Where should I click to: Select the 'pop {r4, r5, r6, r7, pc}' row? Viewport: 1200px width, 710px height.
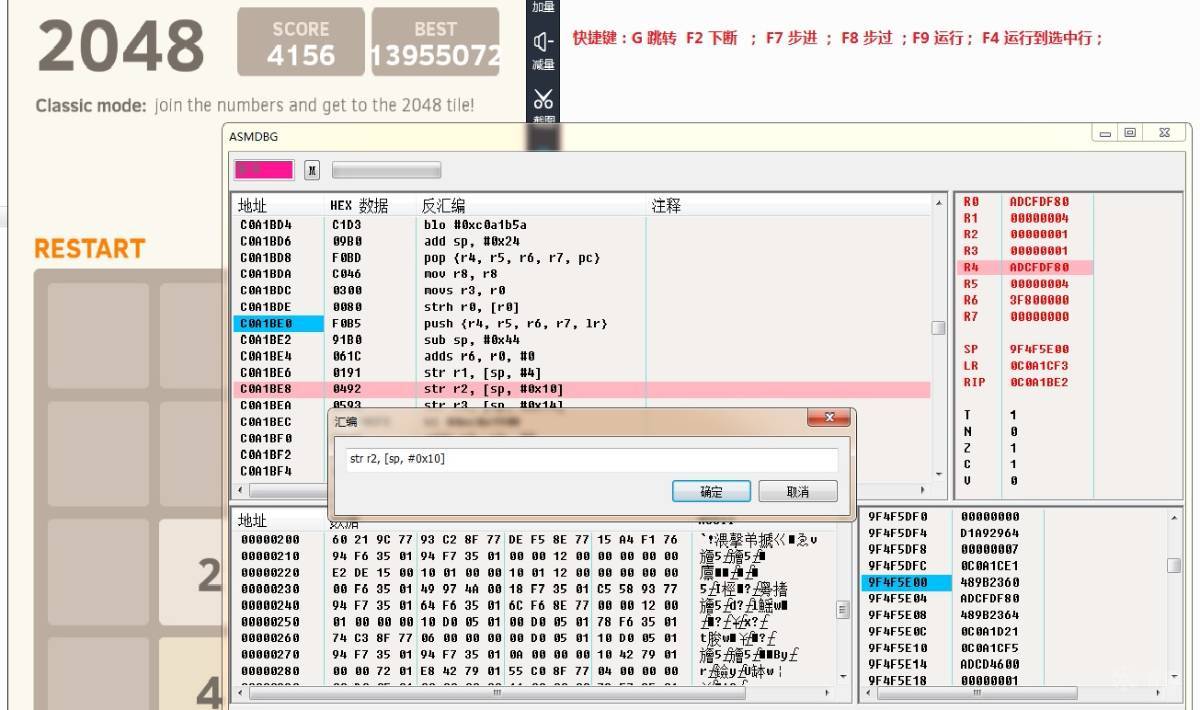pos(582,258)
